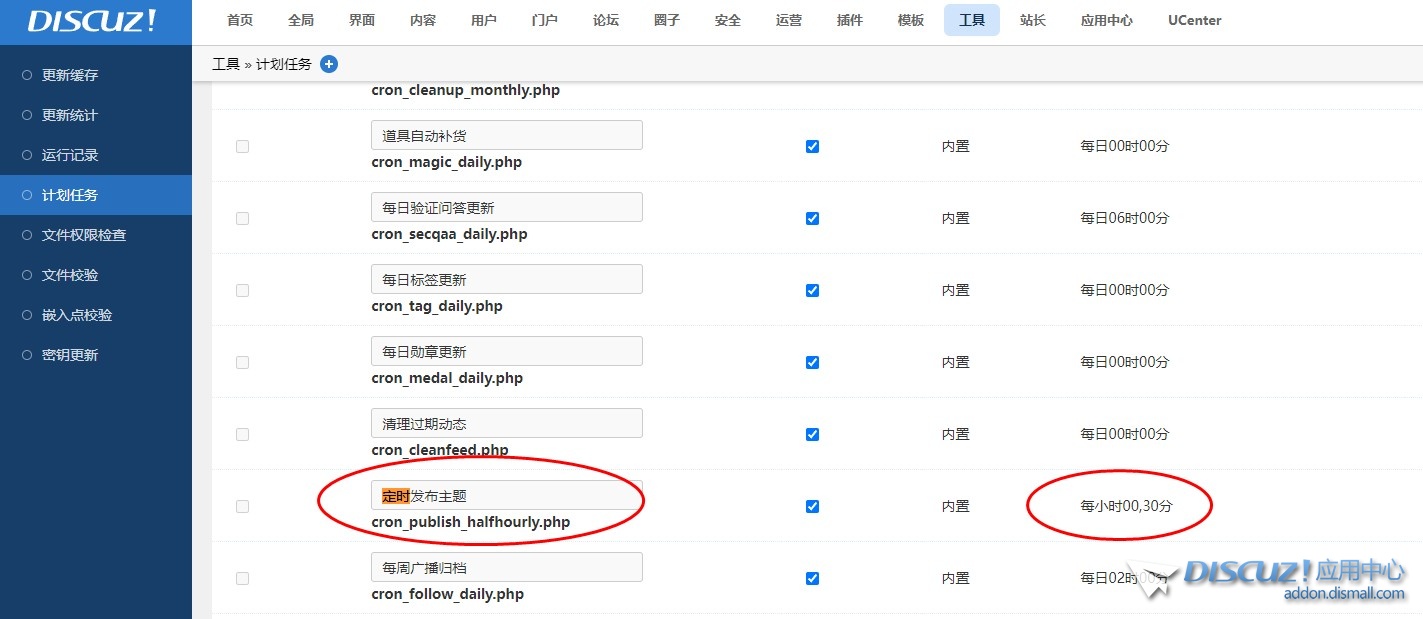
Task: Tick the checkbox for 定时发布主题 row
Action: coord(242,506)
